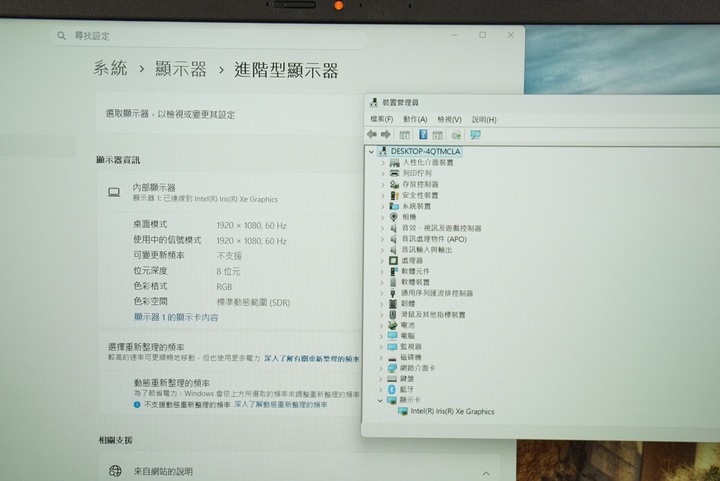
Task: Click the laptop icon beside 內部顯示器
Action: tap(114, 192)
